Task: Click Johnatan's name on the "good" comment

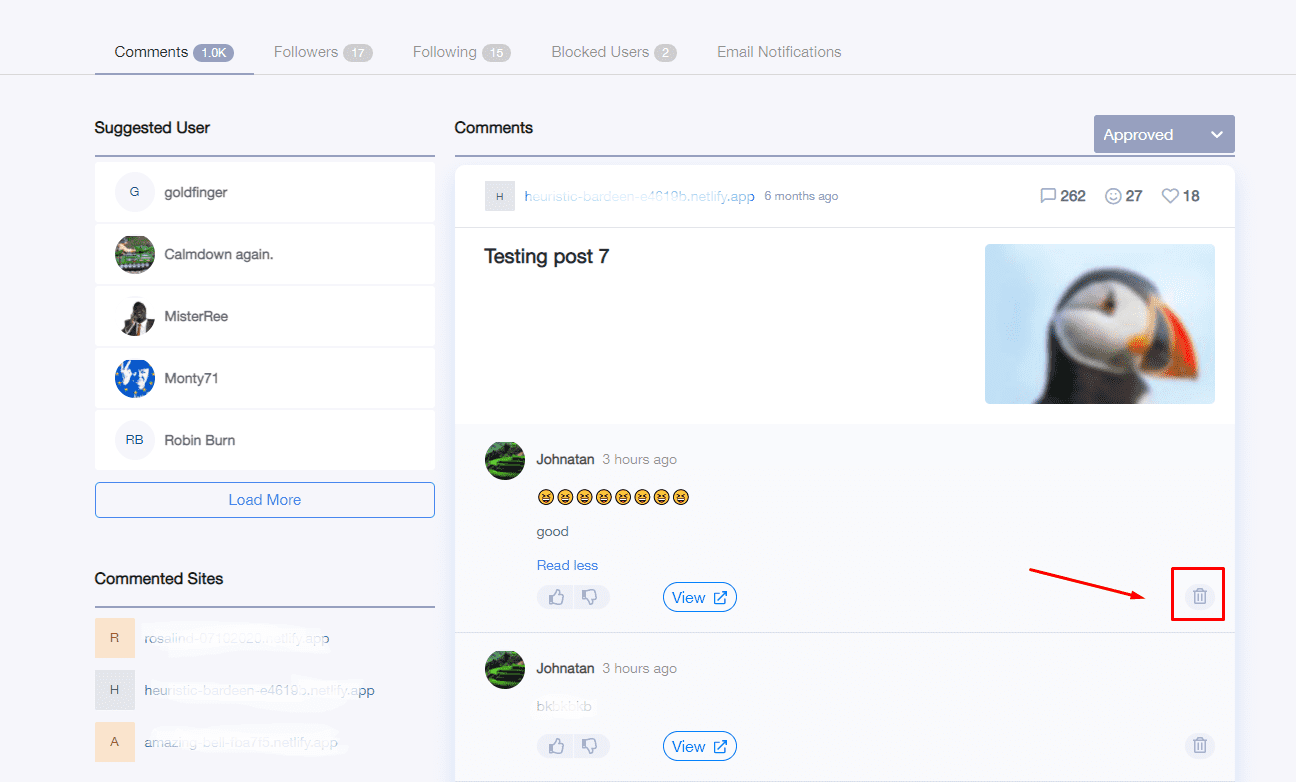Action: (x=566, y=459)
